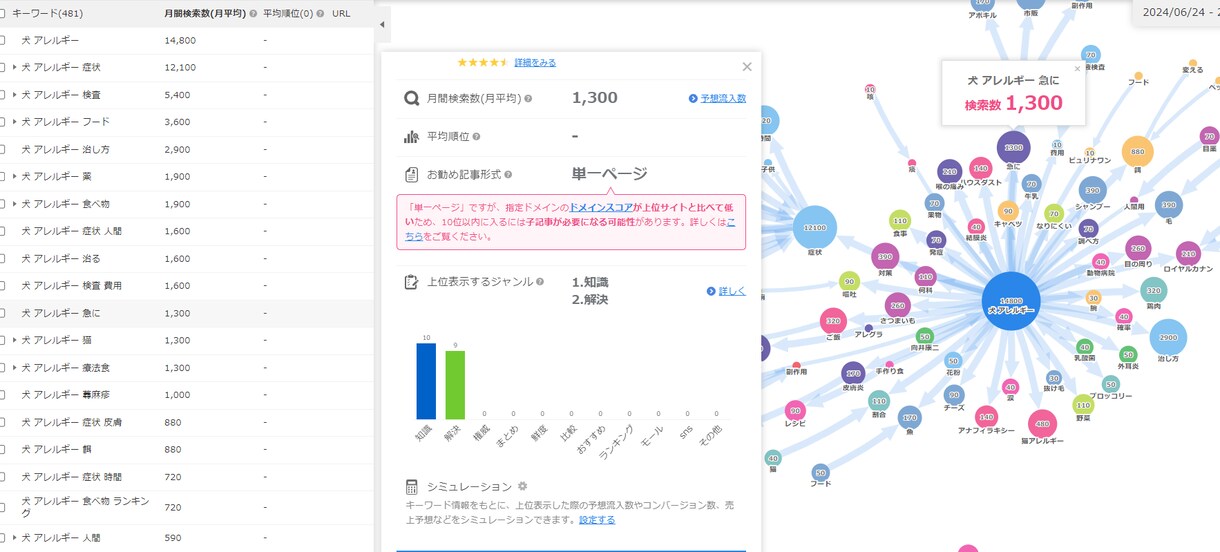Screen dimensions: 1220x552
Task: Sort by URL column header
Action: coord(341,14)
